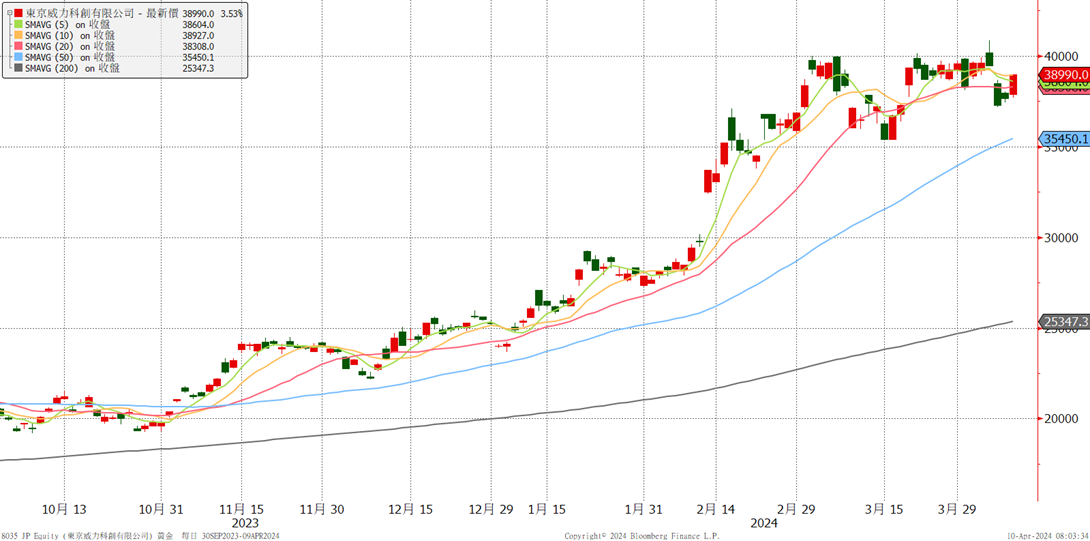The image size is (1090, 541).
Task: Click legend last price value 38990.0
Action: coord(198,13)
